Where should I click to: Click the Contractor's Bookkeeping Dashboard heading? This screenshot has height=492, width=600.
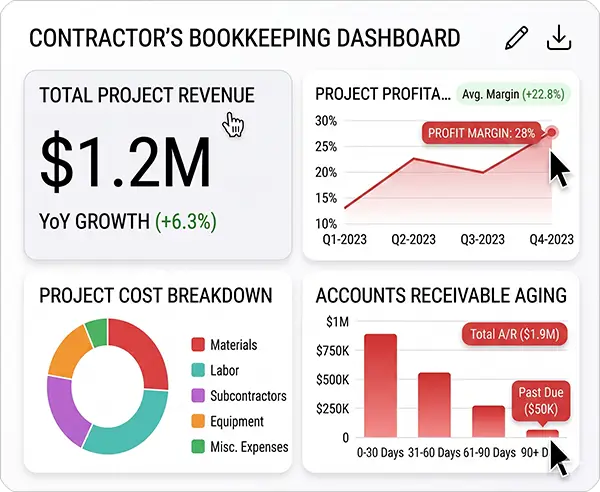click(x=245, y=38)
